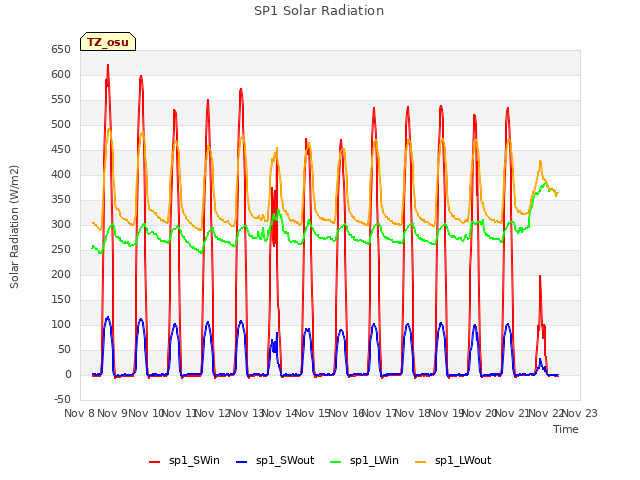Viewport: 640px width, 480px height.
Task: Click the Nov 23 x-axis tick label
Action: coord(580,413)
